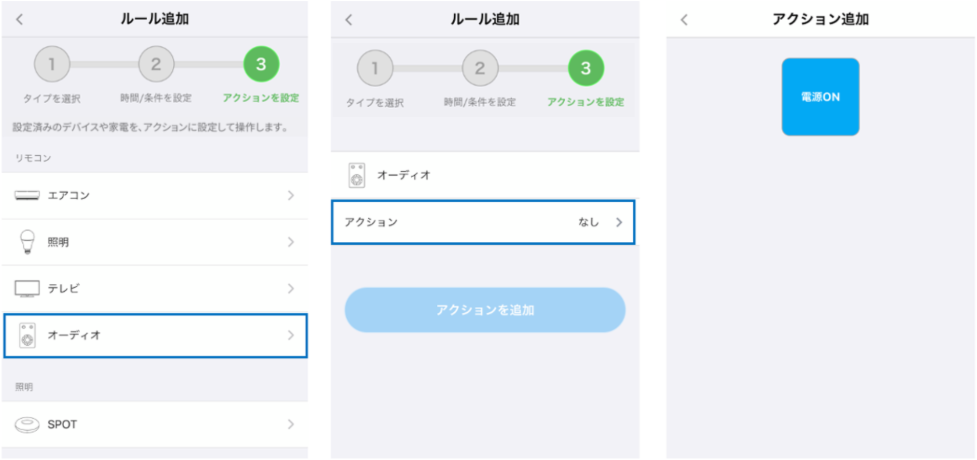Expand the テレビ row chevron
This screenshot has height=460, width=977.
[x=290, y=289]
